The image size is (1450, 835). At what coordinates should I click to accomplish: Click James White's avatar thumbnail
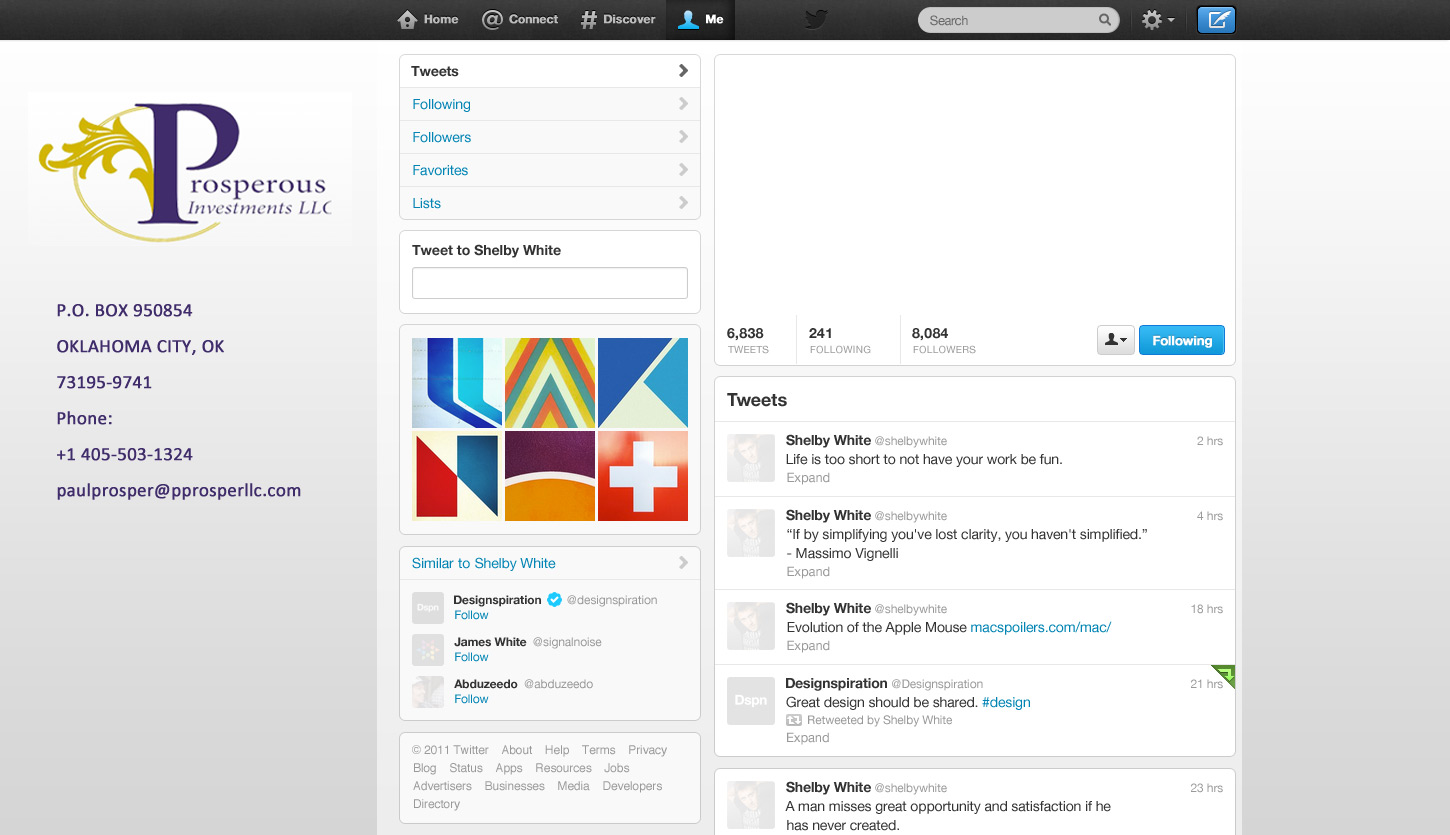[428, 649]
